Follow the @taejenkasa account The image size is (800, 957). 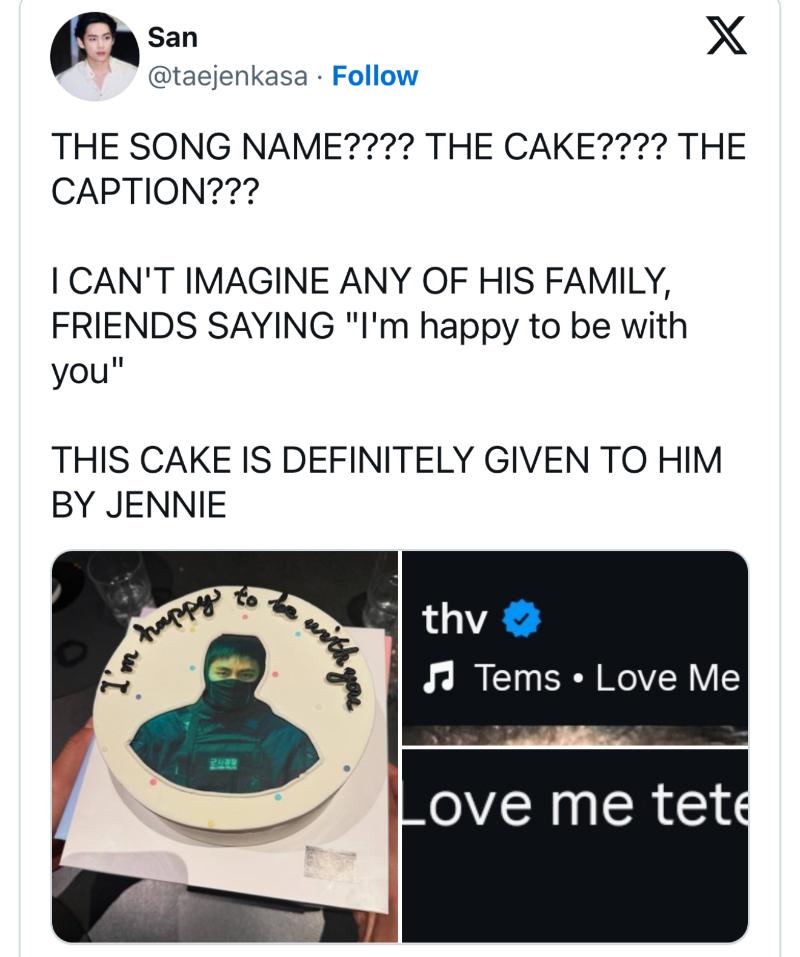(x=374, y=76)
